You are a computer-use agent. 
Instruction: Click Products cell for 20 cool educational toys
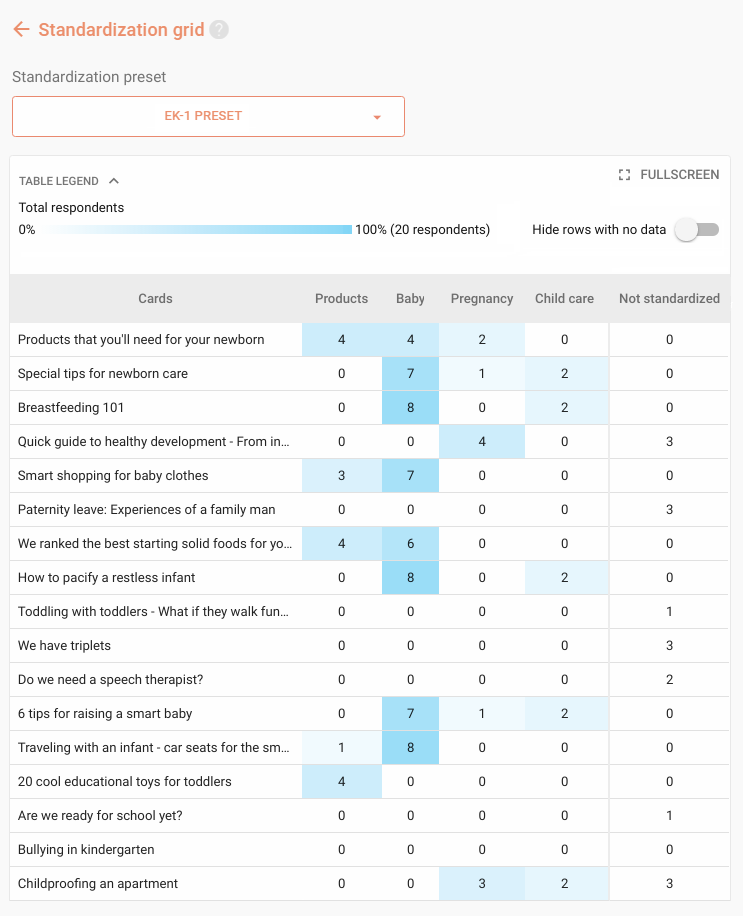342,782
